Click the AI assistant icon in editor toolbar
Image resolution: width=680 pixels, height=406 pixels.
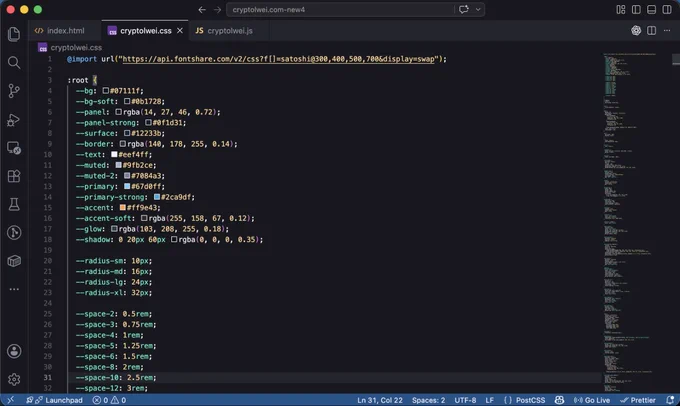click(636, 30)
